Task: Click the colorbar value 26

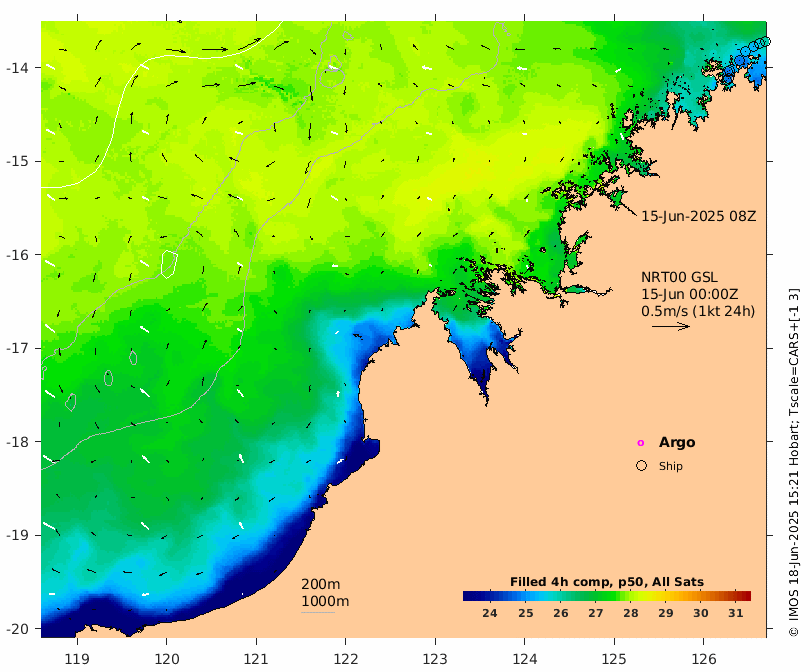Action: click(x=560, y=613)
